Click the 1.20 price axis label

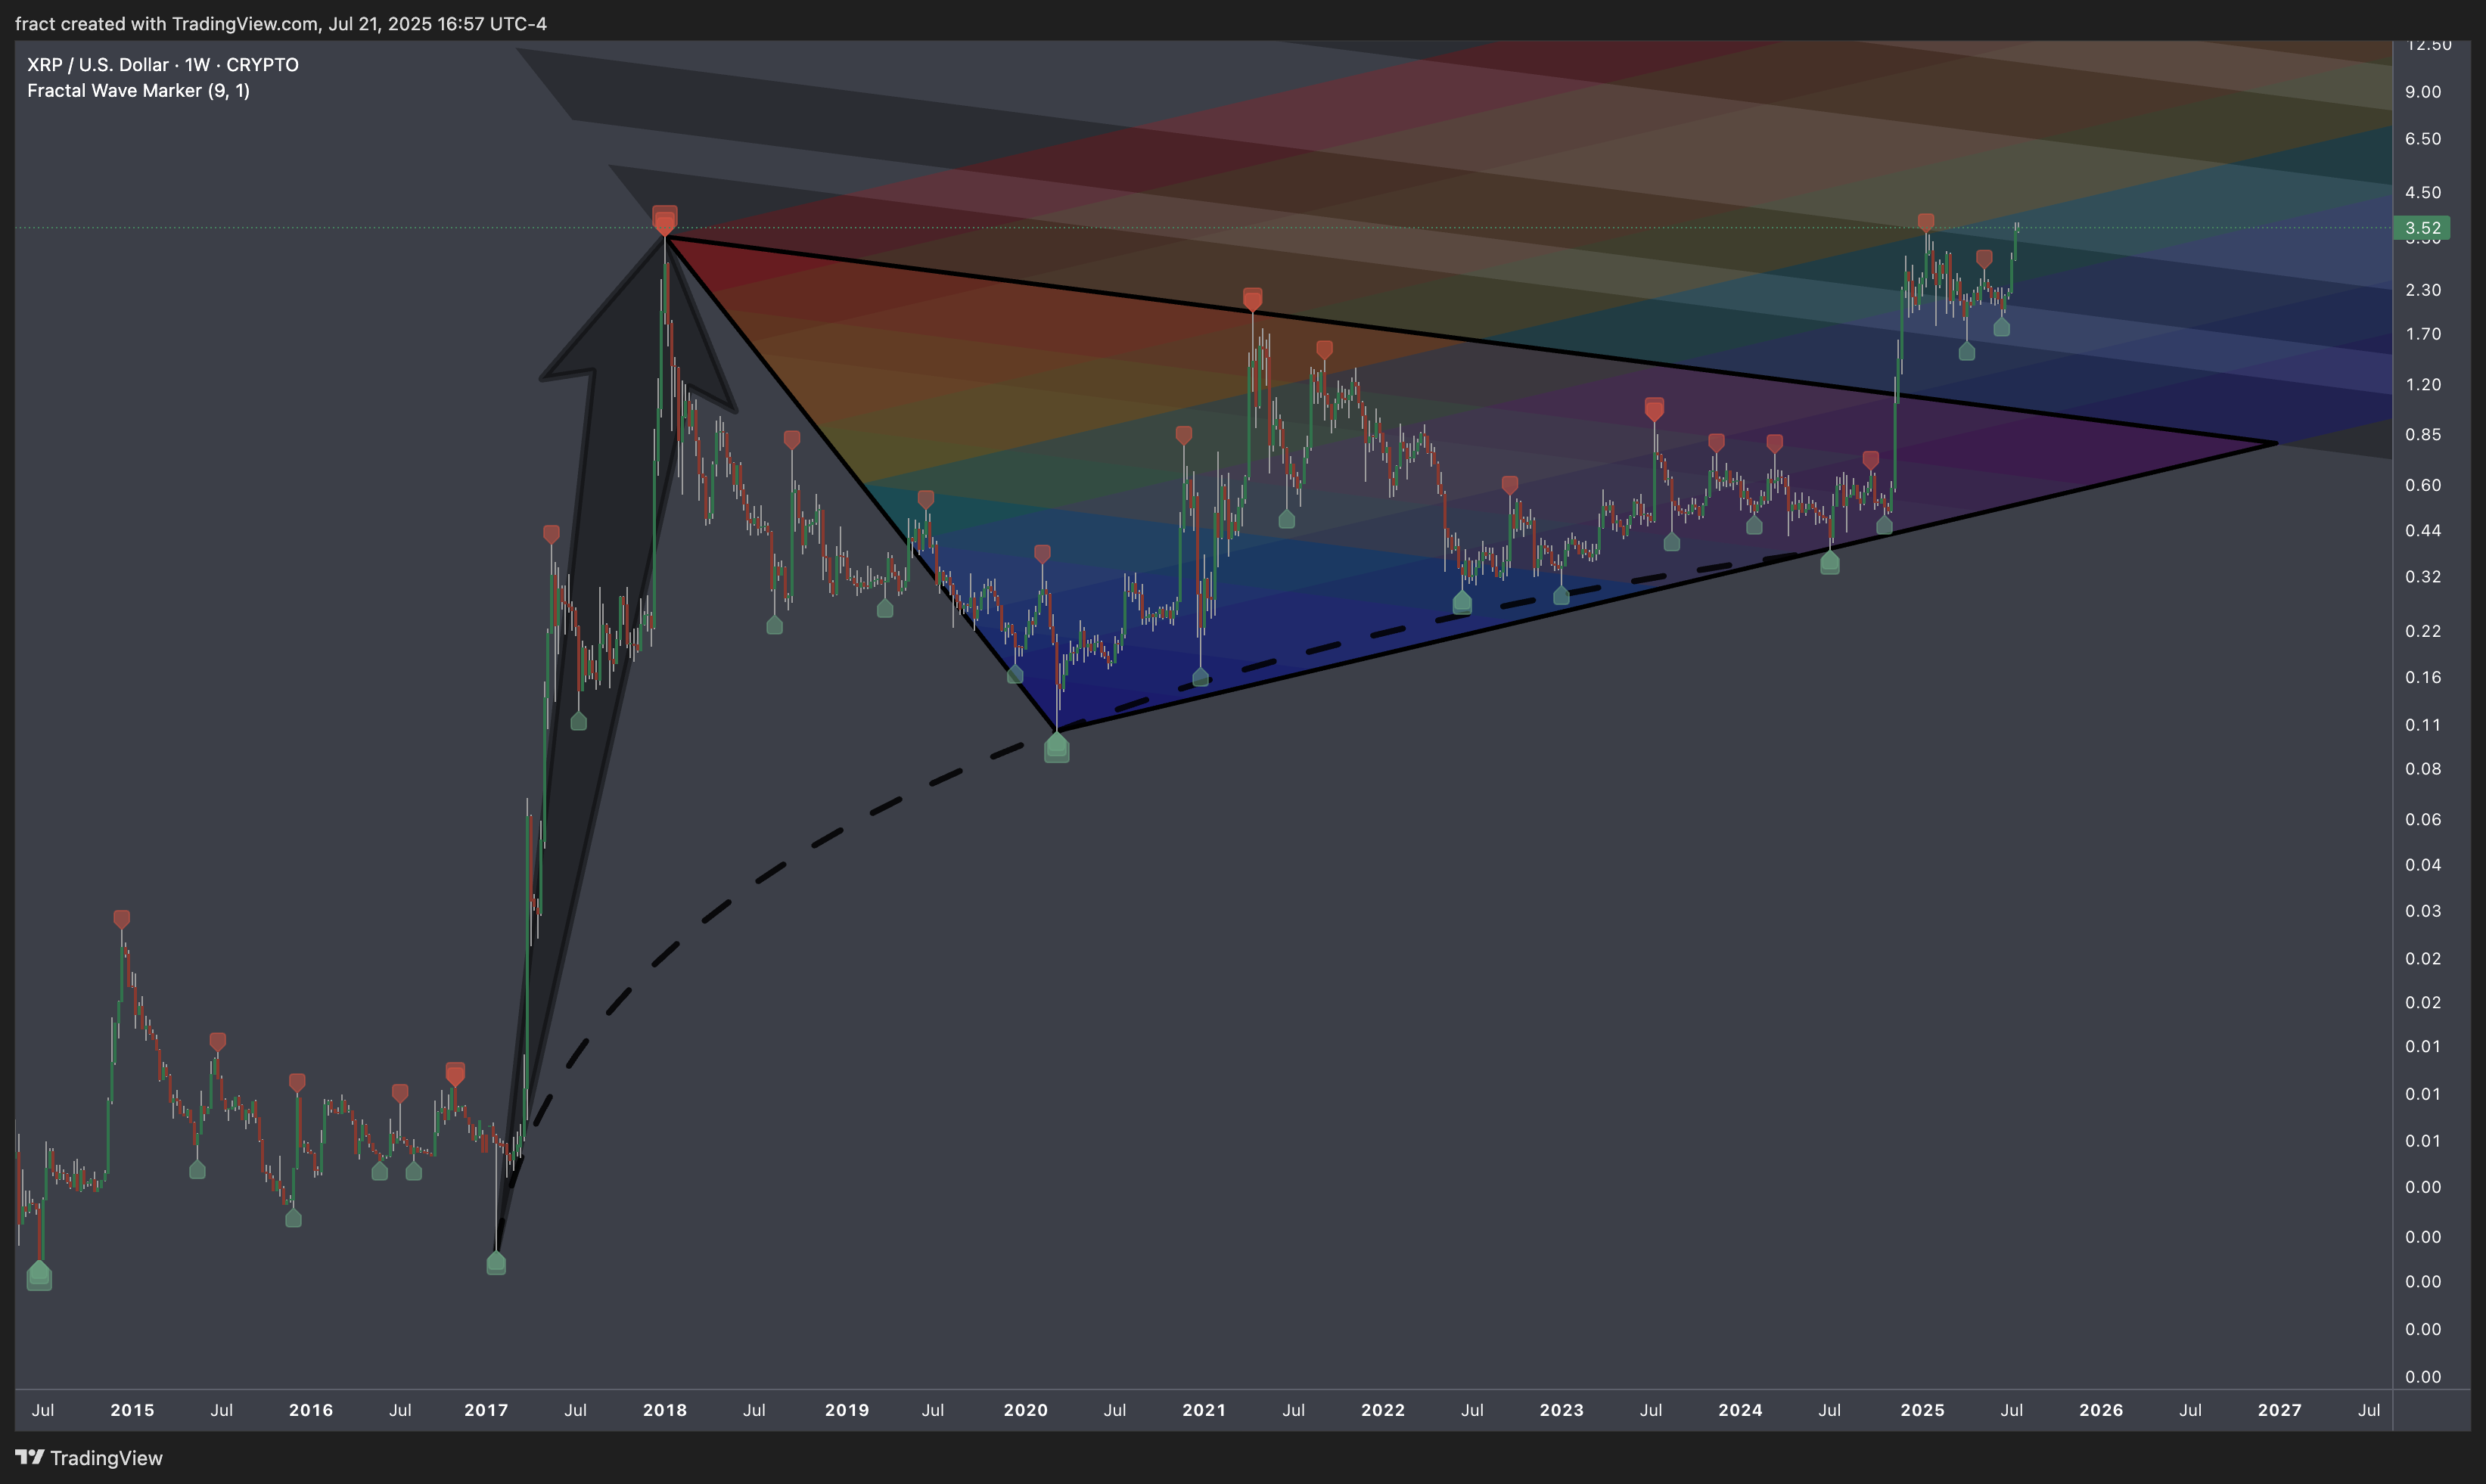(2422, 385)
